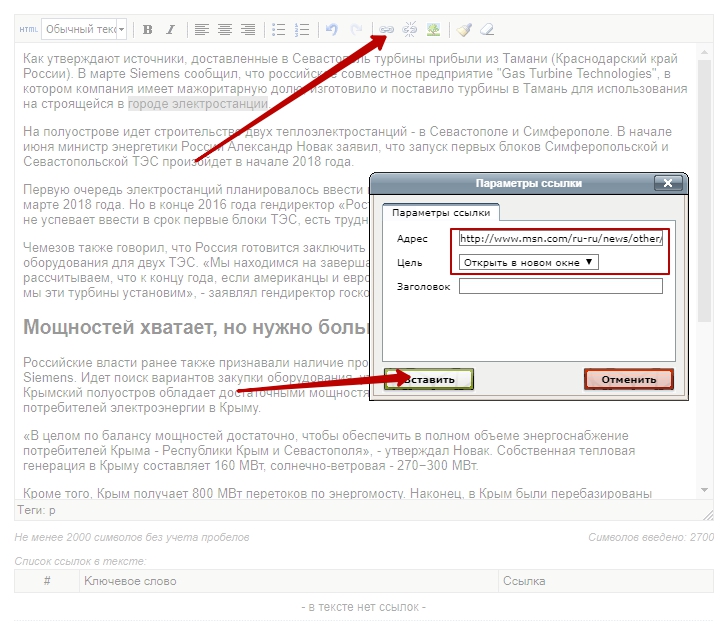Click the Список ссылок в тексте label
Screen dimensions: 725x626
tap(80, 561)
